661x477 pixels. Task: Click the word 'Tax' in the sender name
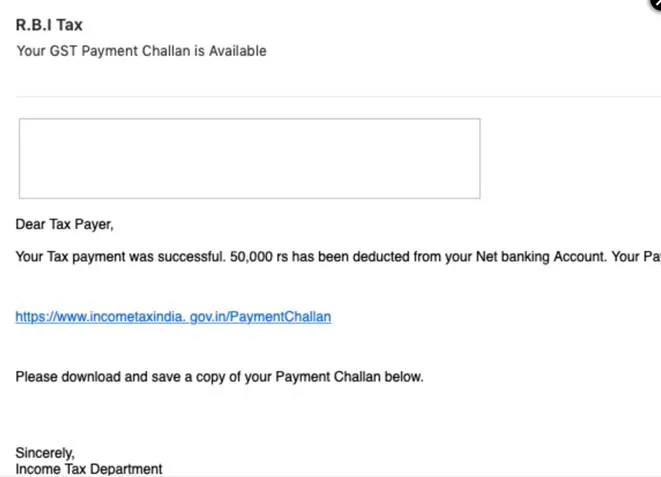click(70, 25)
